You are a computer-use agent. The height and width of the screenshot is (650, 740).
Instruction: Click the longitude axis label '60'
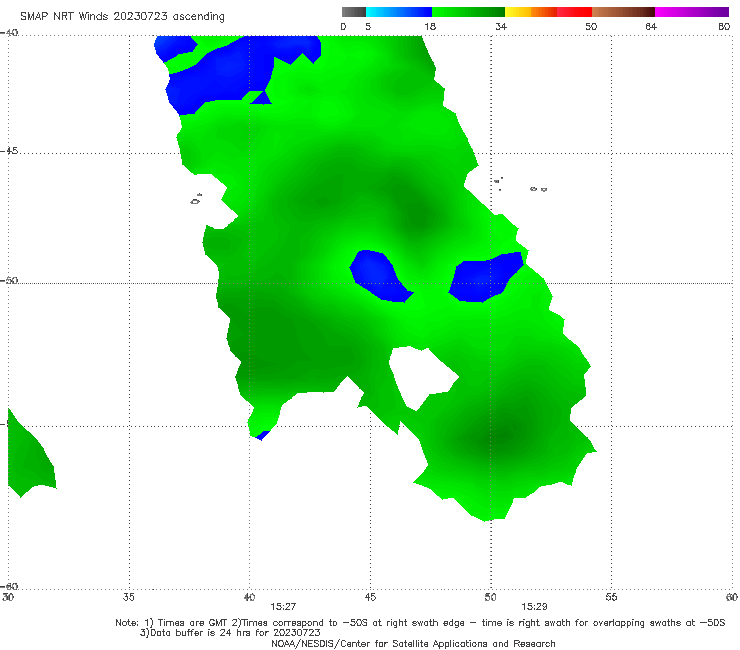pos(732,597)
